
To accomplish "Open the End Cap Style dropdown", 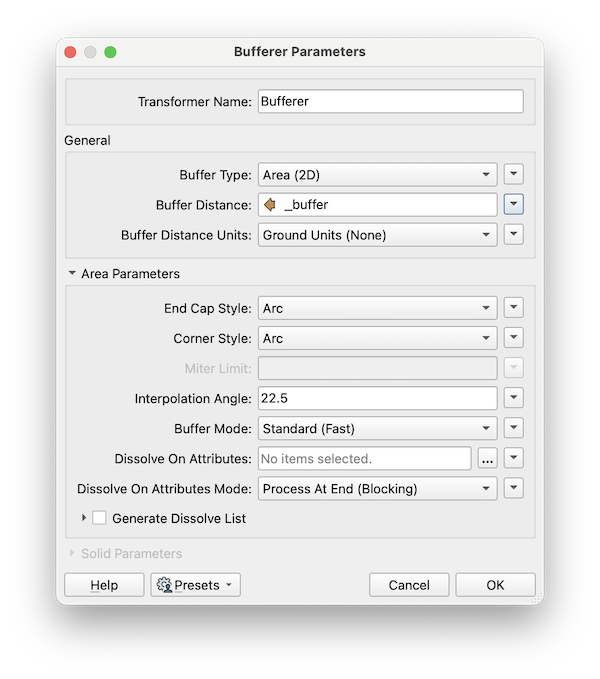I will [377, 308].
